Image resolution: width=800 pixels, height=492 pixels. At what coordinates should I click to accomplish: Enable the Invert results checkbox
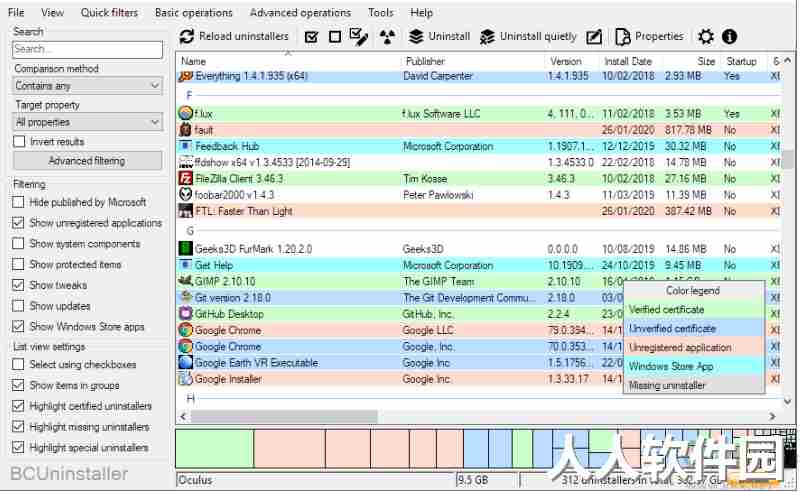[x=19, y=141]
